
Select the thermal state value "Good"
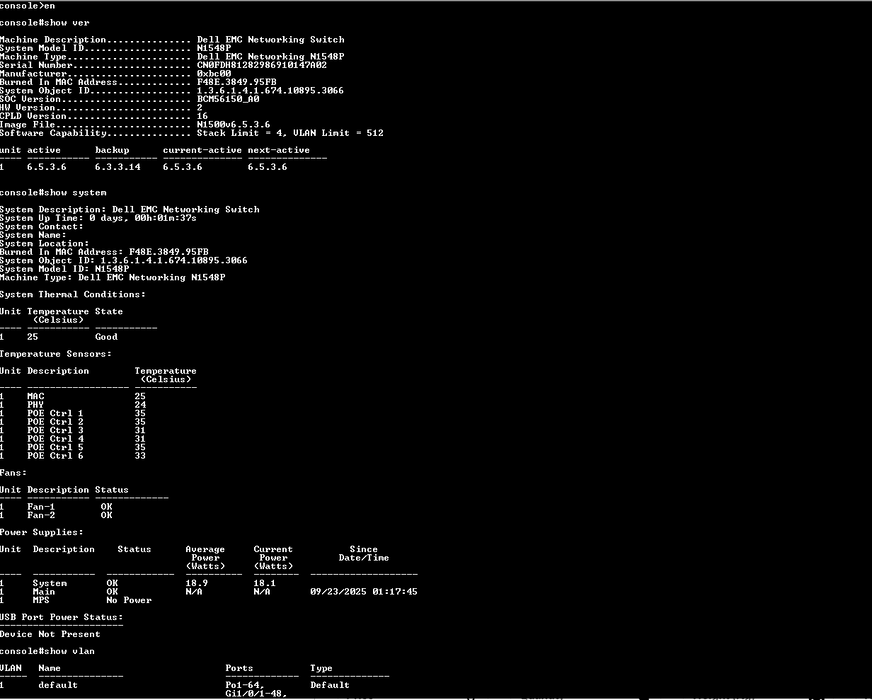pos(106,337)
